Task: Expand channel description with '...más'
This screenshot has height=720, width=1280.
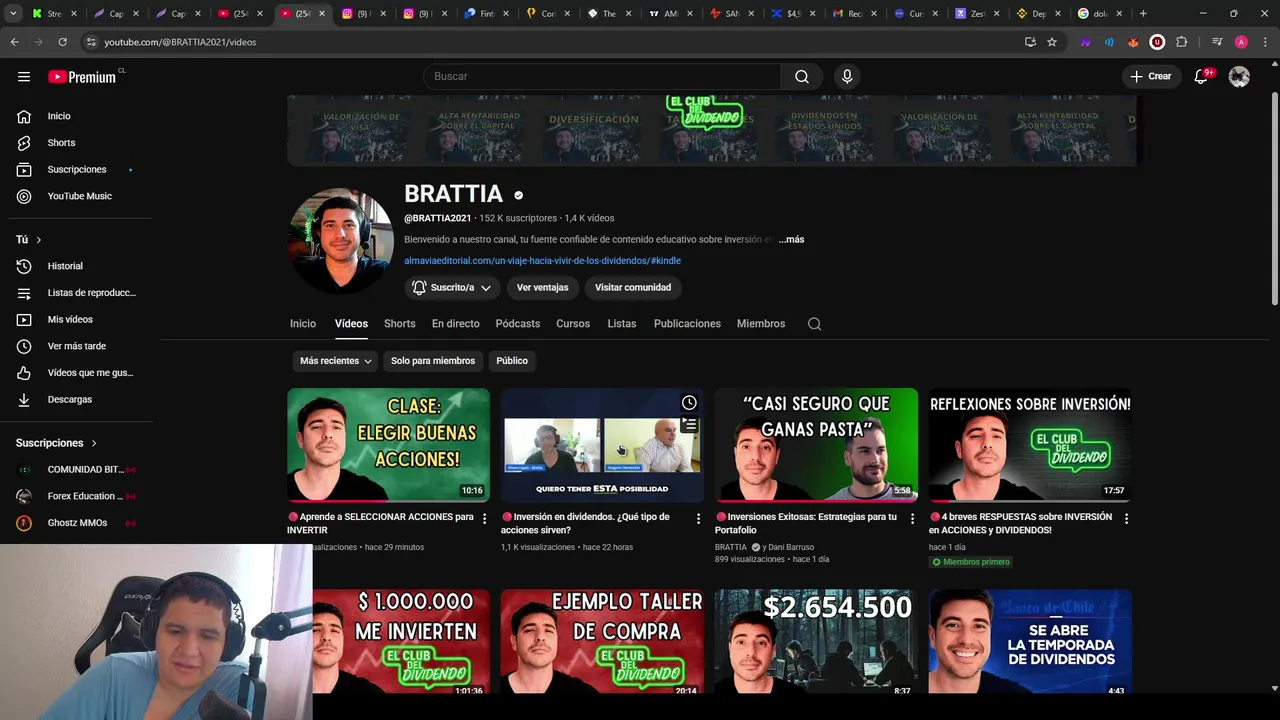Action: click(x=791, y=240)
